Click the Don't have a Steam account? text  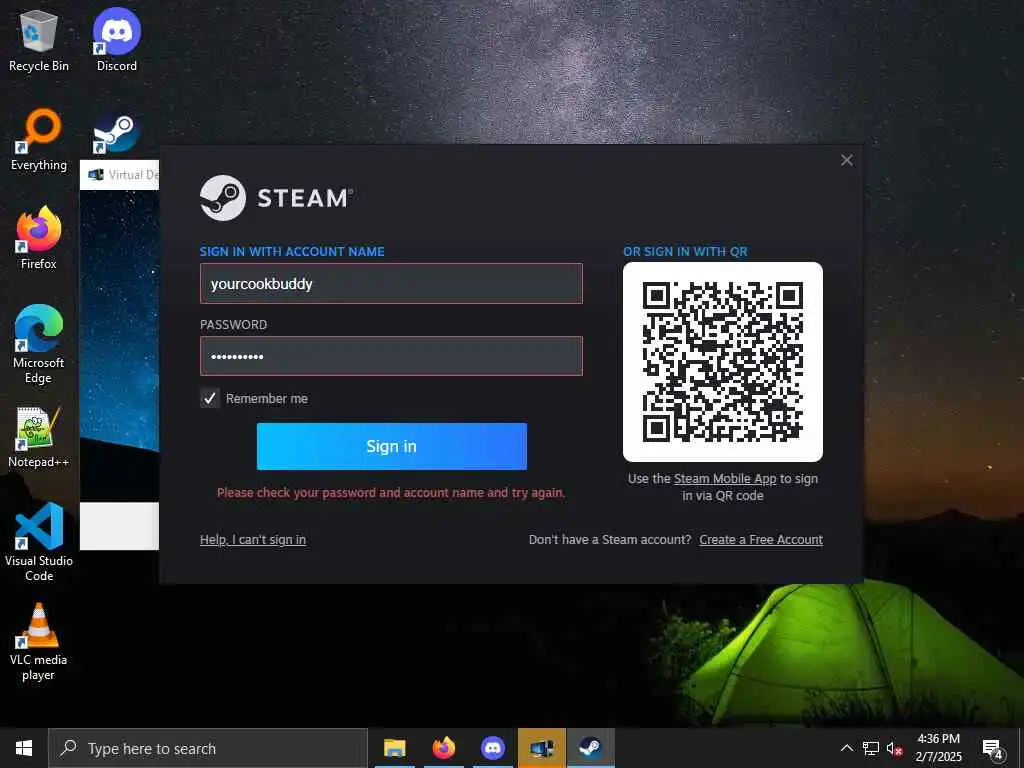[610, 539]
